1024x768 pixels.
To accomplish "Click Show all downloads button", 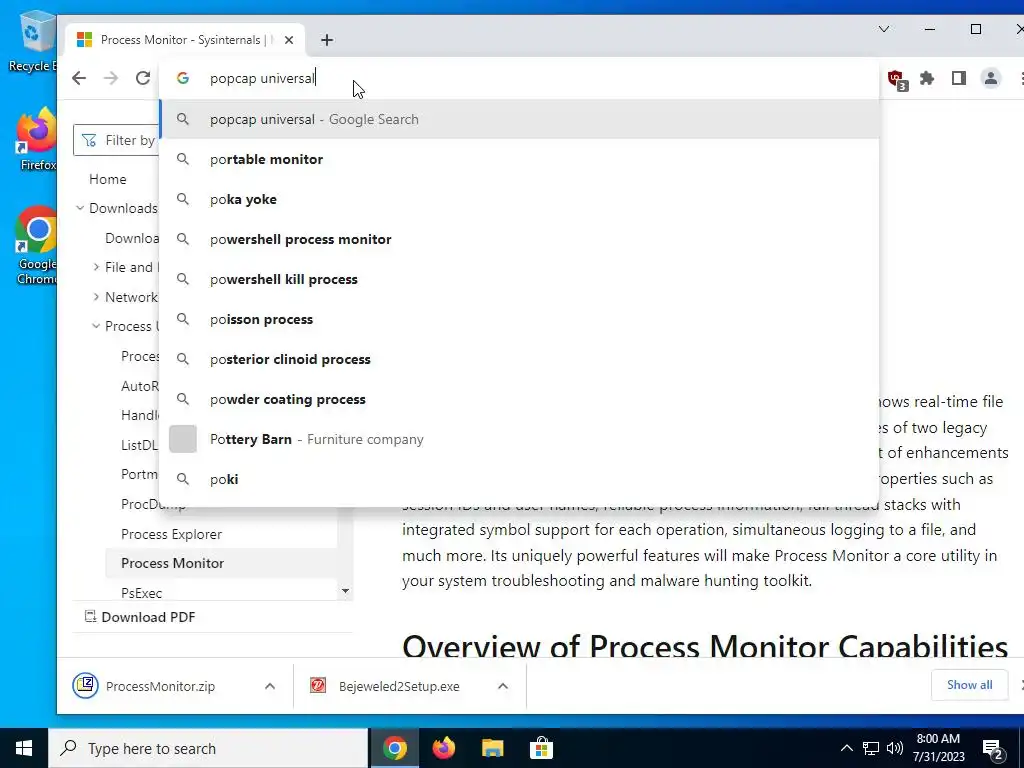I will [969, 685].
